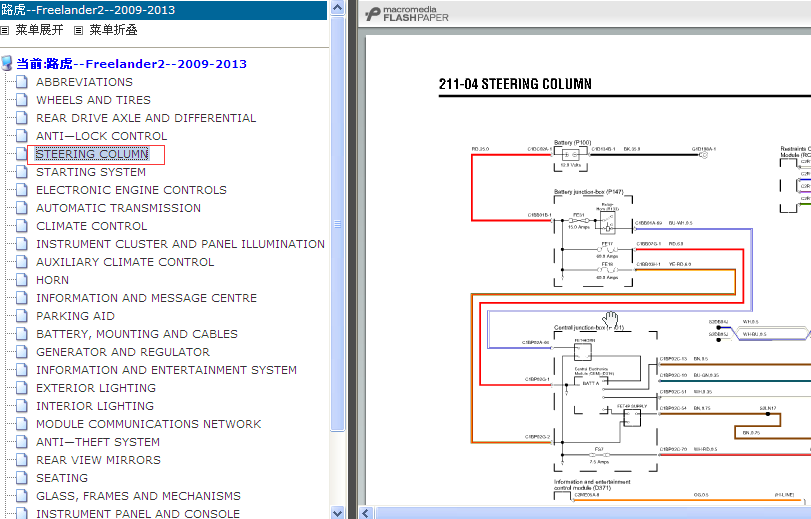The width and height of the screenshot is (811, 519).
Task: Open the PARKING AID entry
Action: tap(76, 316)
